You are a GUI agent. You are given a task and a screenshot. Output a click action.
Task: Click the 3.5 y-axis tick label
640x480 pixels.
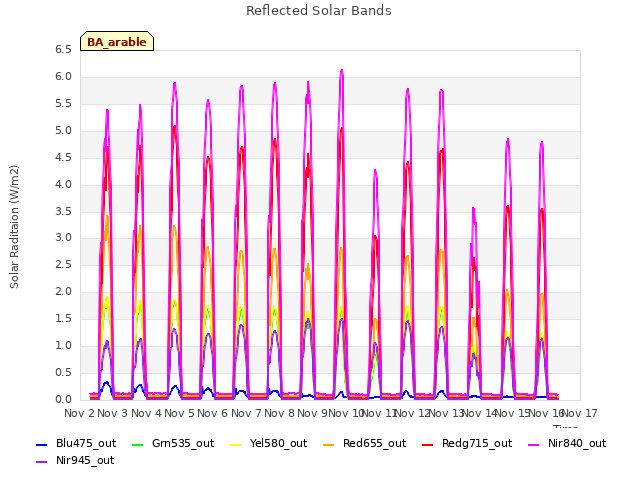(x=63, y=211)
